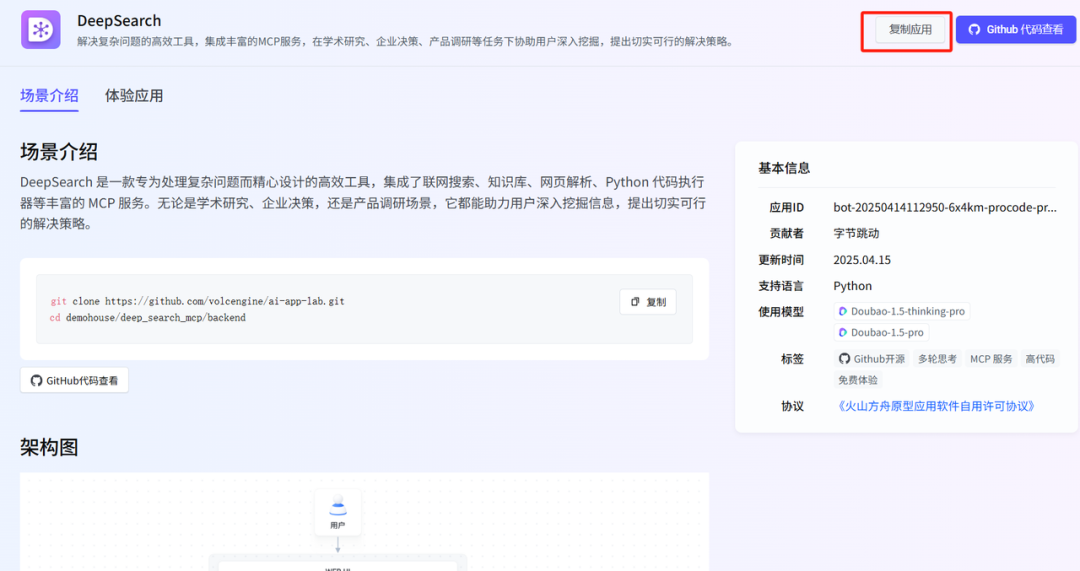Click GitHub代码查看 button below the code block
This screenshot has width=1080, height=571.
point(74,380)
